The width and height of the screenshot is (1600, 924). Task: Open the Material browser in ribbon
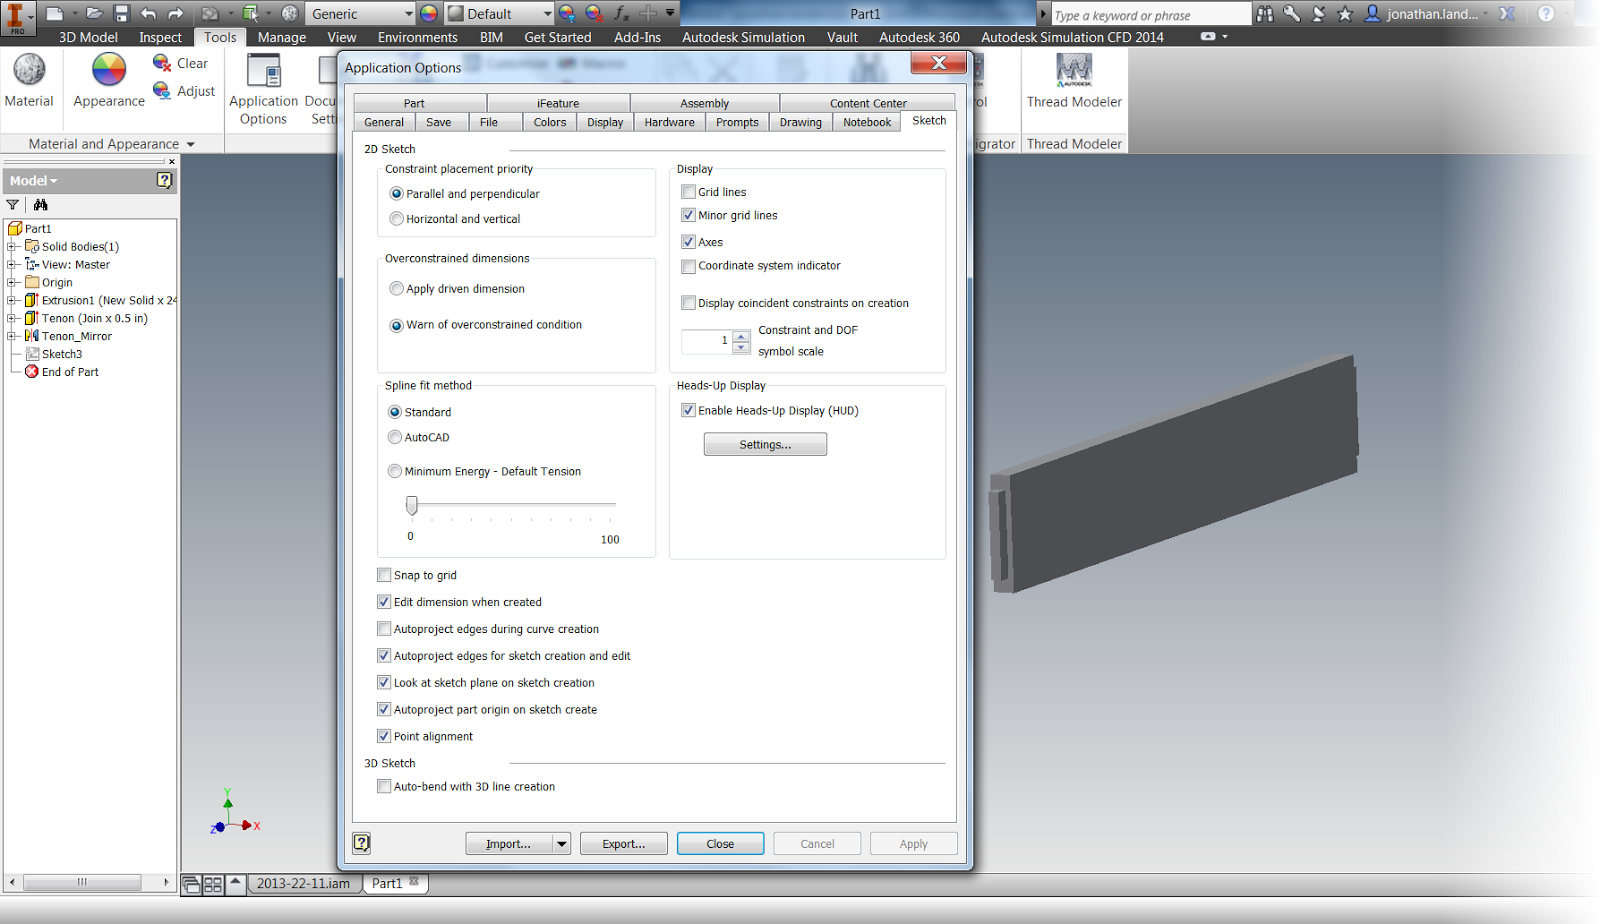pos(29,80)
